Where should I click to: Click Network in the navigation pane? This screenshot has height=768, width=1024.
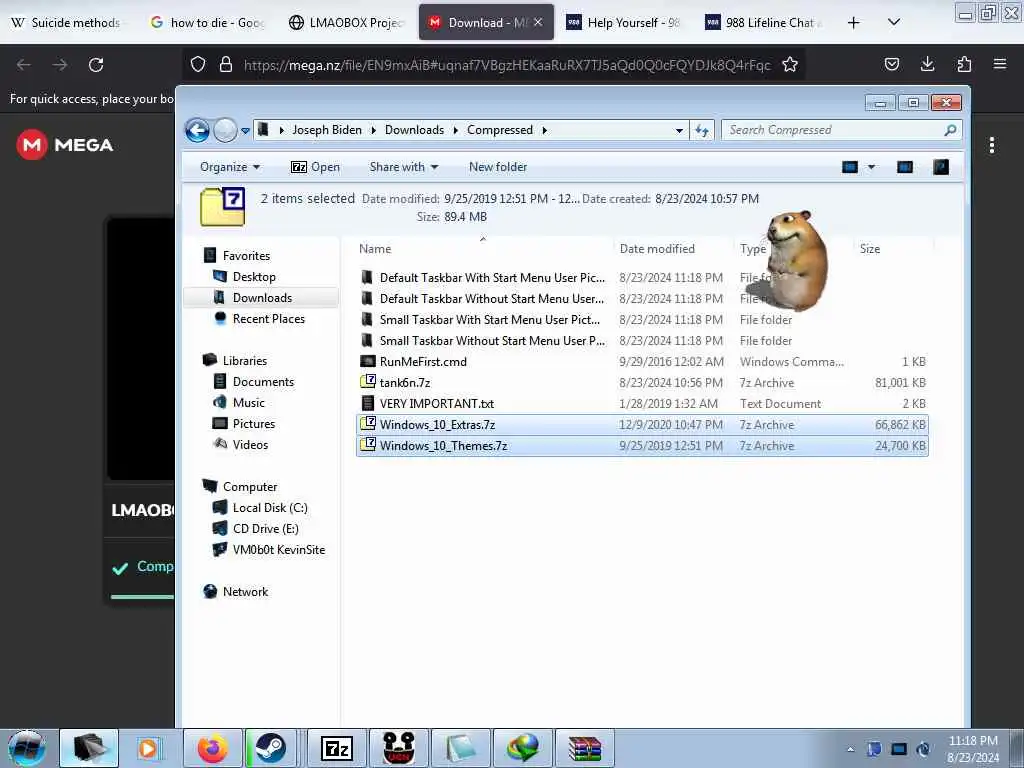tap(245, 592)
